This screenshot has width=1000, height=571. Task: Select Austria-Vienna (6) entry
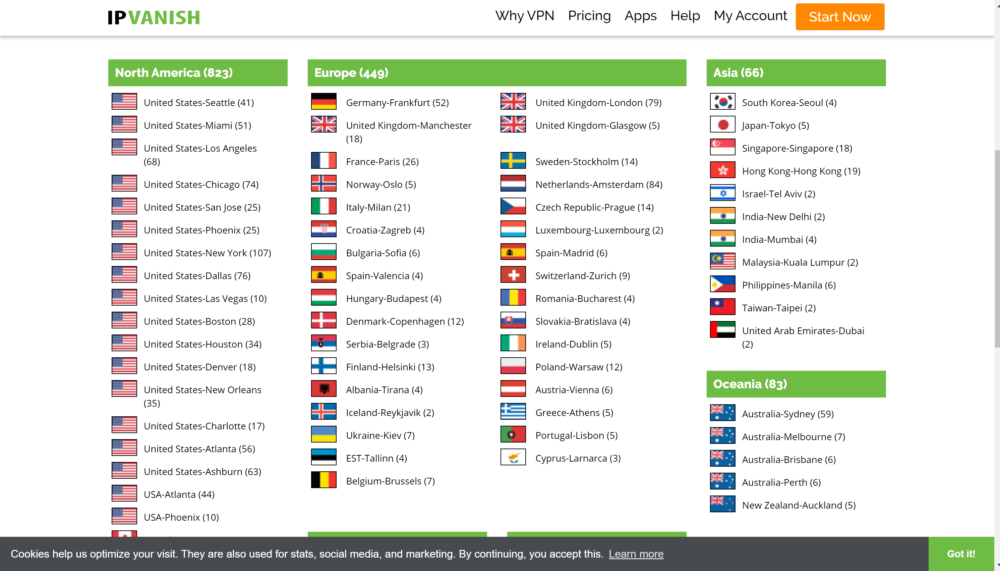point(573,390)
